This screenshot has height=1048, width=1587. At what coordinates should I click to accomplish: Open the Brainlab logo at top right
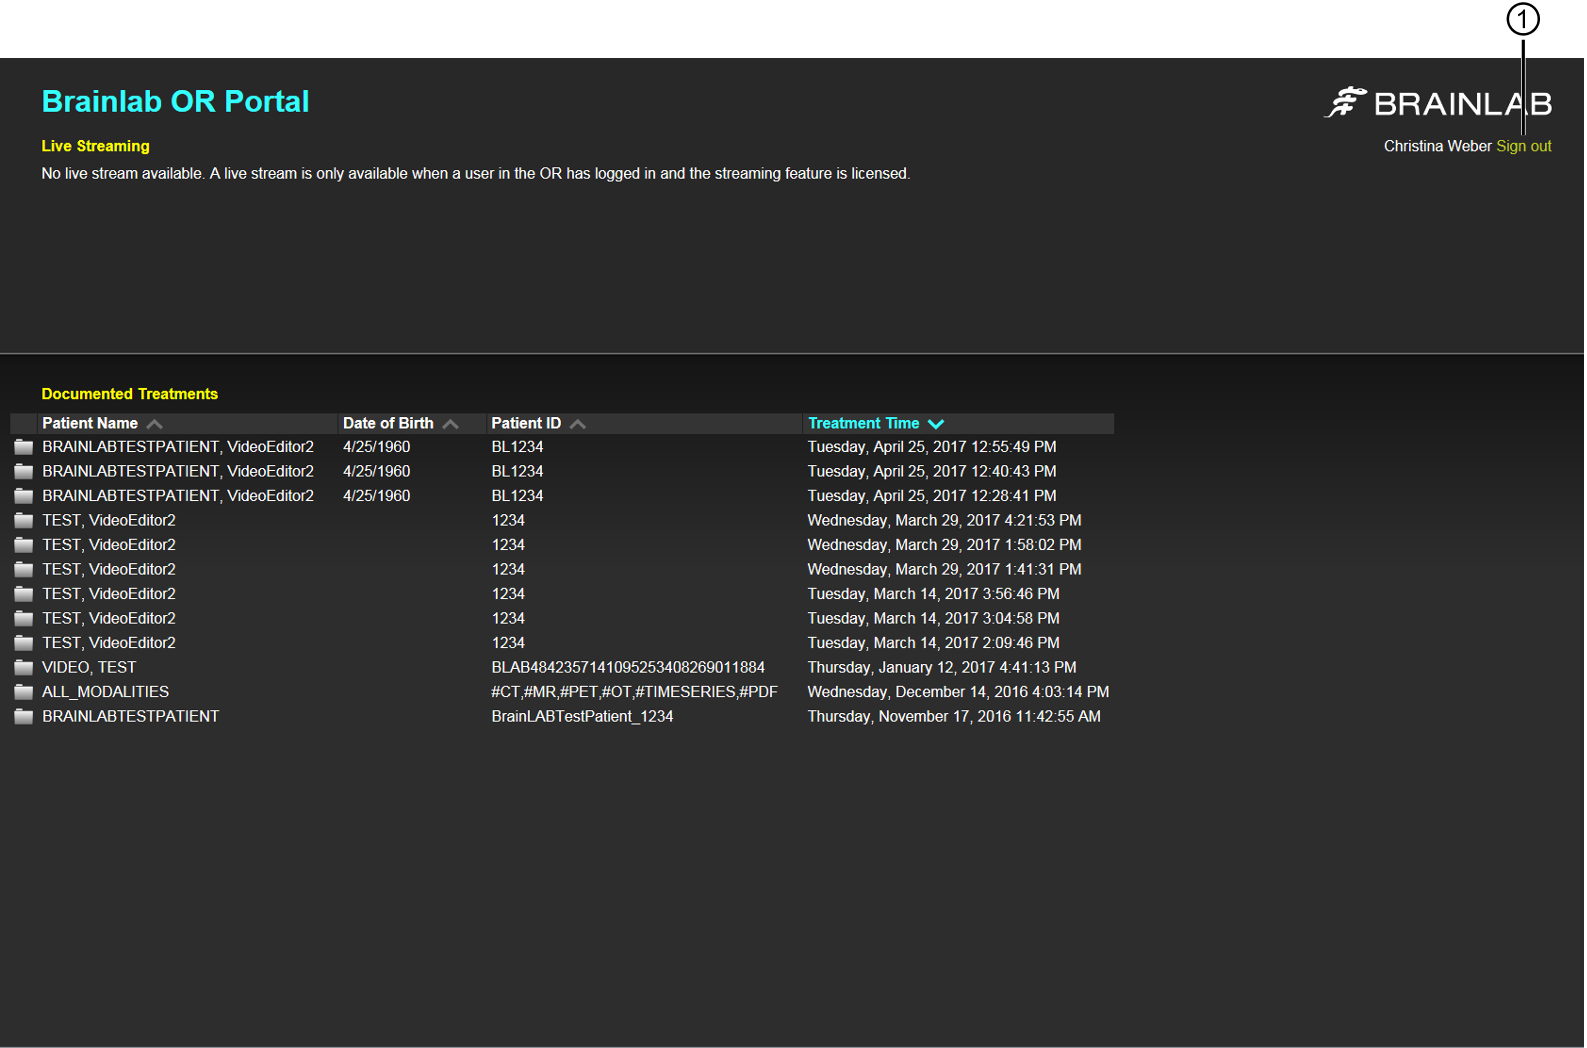1438,102
